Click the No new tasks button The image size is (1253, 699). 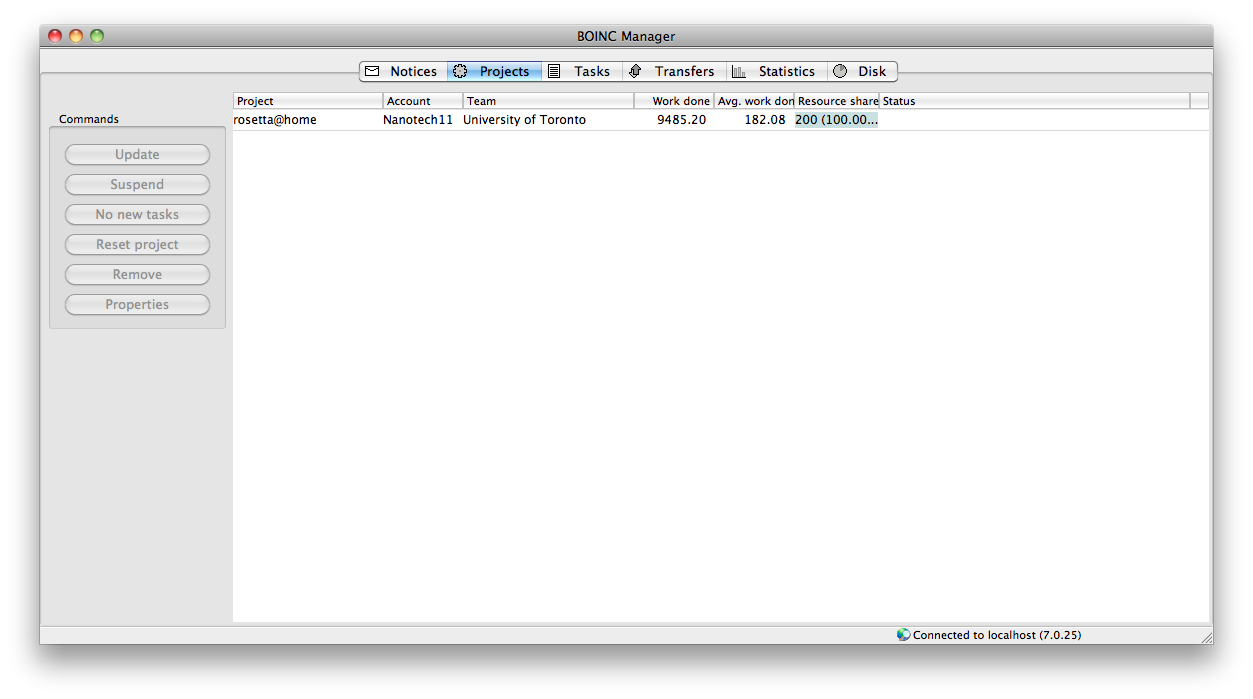[x=138, y=215]
